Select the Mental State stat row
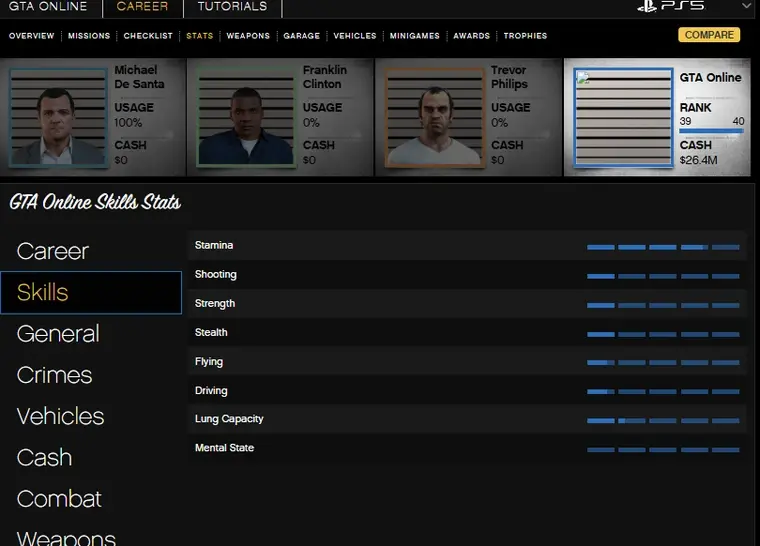Image resolution: width=760 pixels, height=546 pixels. point(466,448)
